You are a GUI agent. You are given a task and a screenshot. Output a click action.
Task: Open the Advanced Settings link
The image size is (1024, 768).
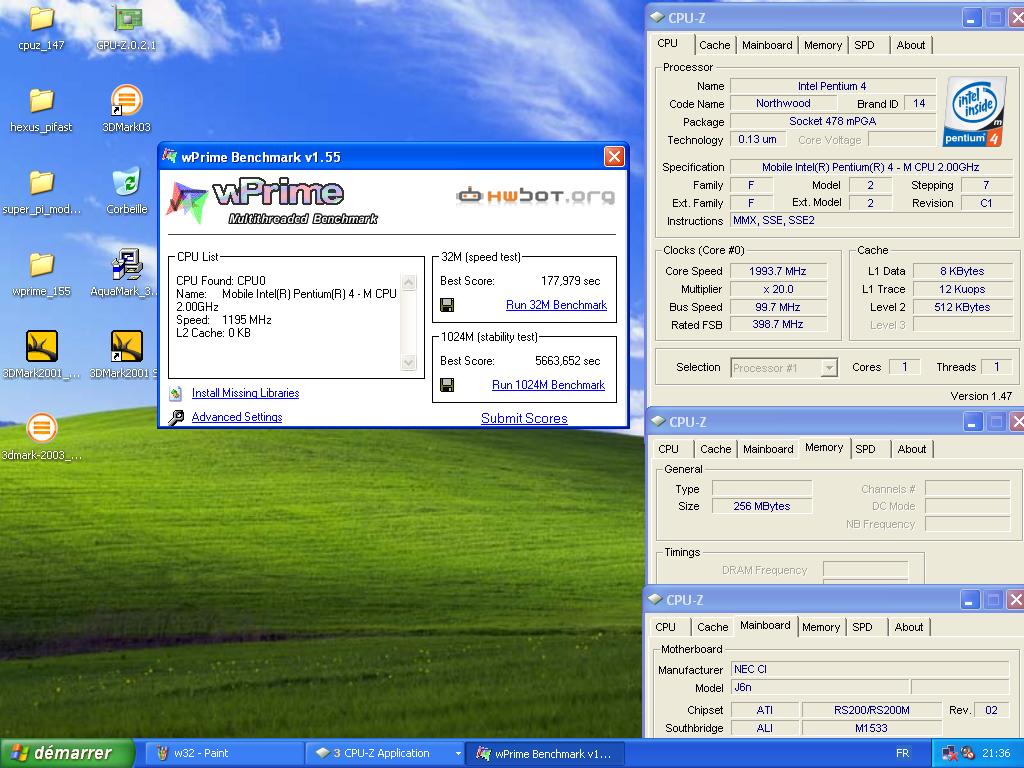237,417
